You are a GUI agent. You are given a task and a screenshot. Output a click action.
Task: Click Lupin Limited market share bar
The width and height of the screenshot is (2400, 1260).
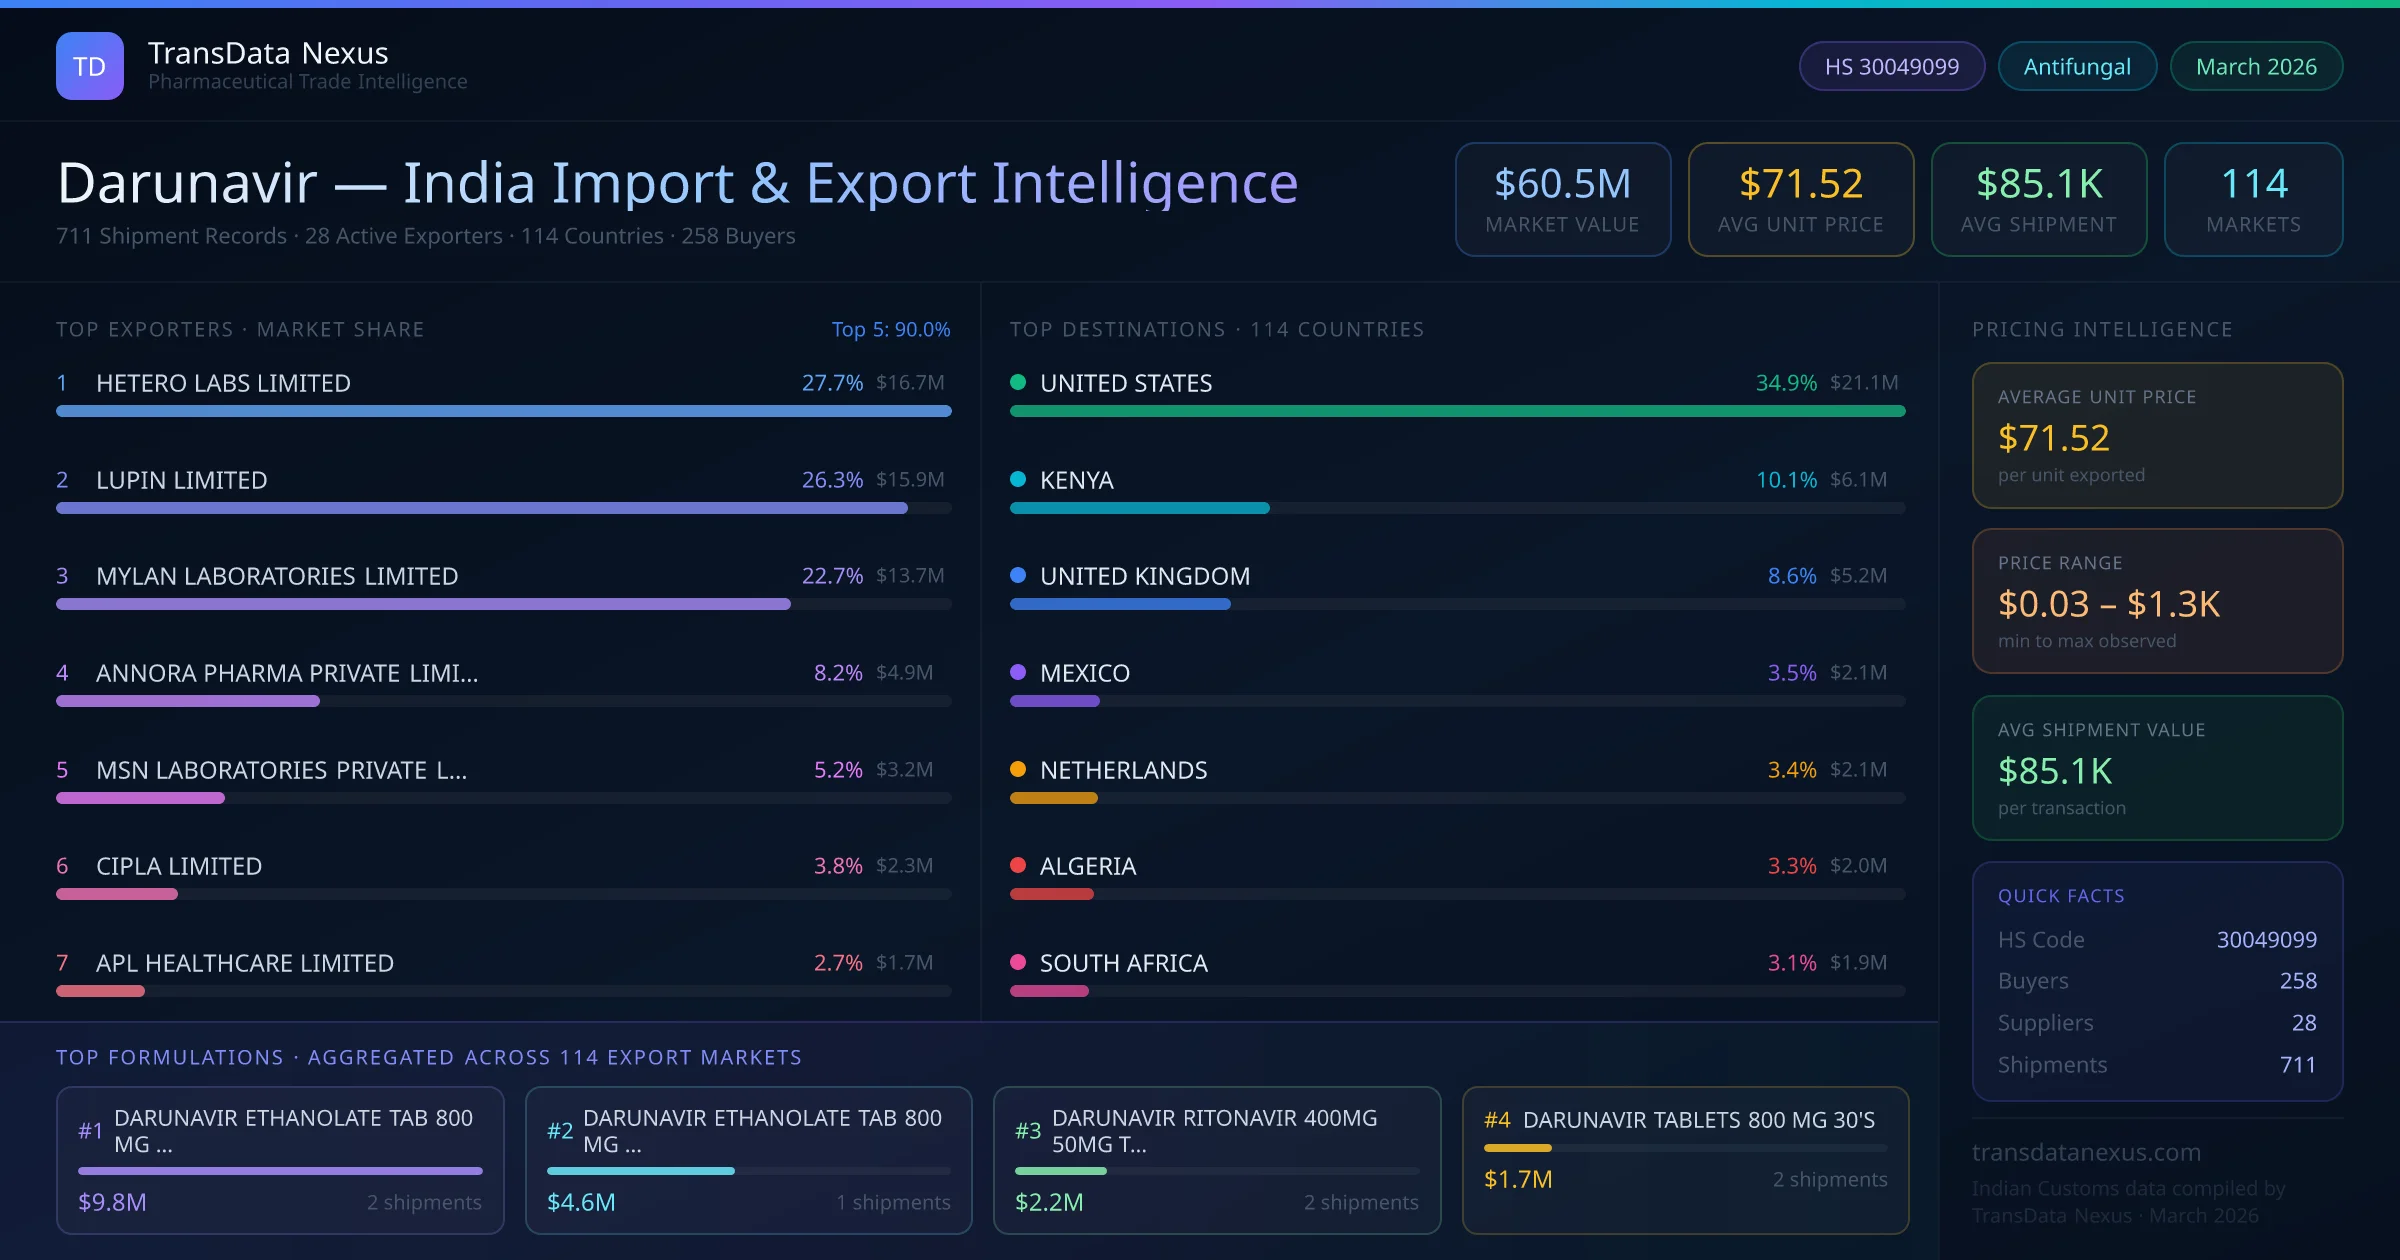482,508
